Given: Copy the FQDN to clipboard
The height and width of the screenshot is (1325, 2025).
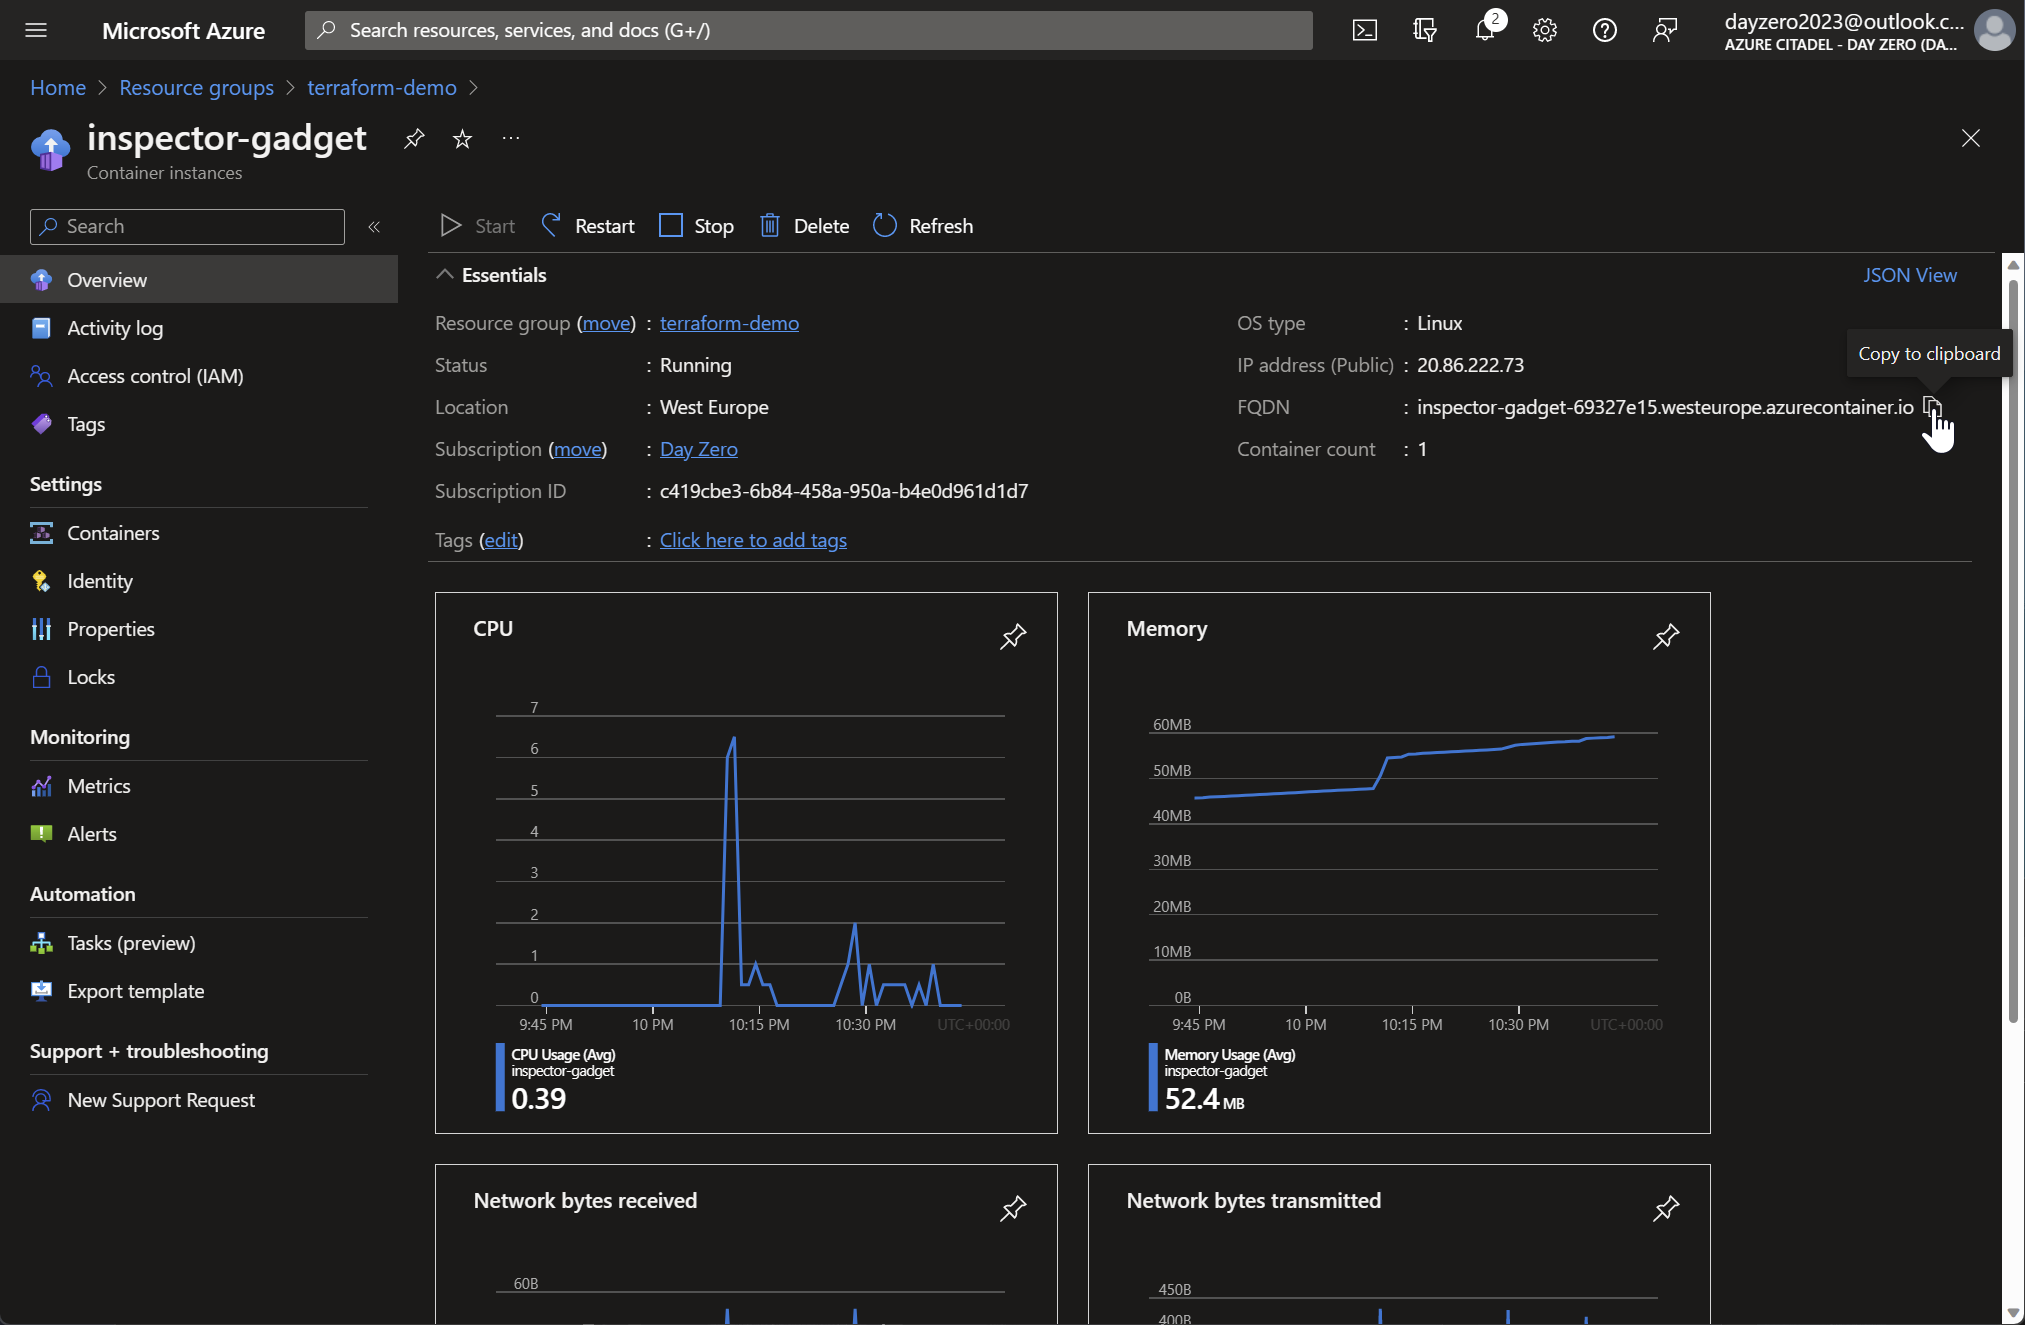Looking at the screenshot, I should (x=1932, y=407).
